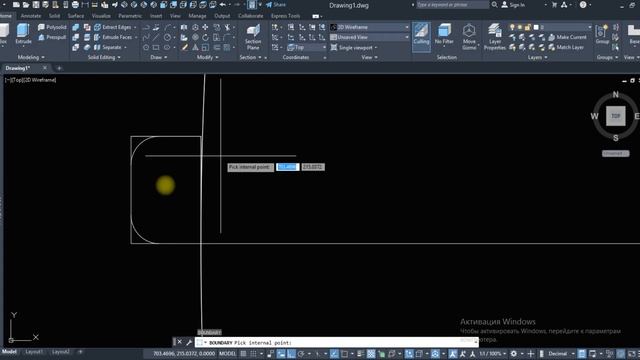Image resolution: width=640 pixels, height=360 pixels.
Task: Click the search keyword input field
Action: point(452,5)
